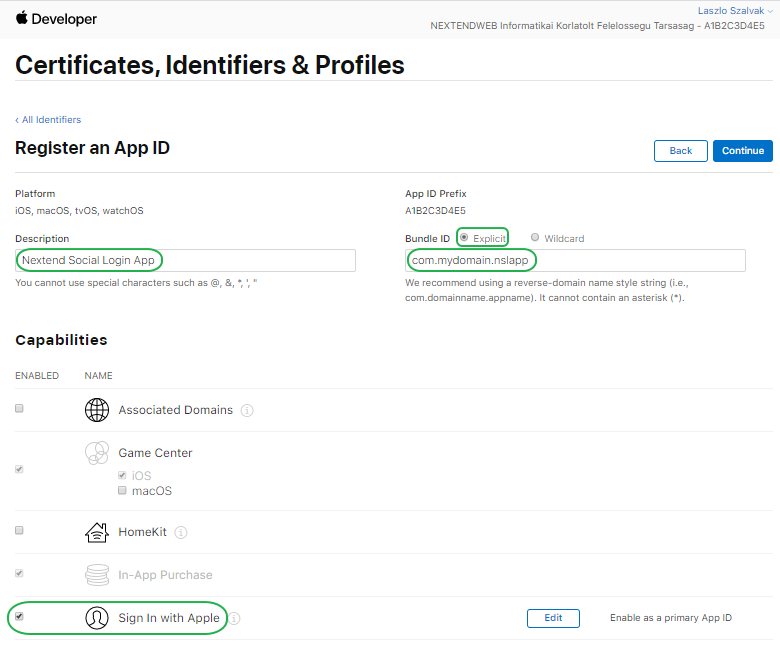Tick the macOS checkbox under Game Center
This screenshot has width=780, height=650.
(x=122, y=491)
